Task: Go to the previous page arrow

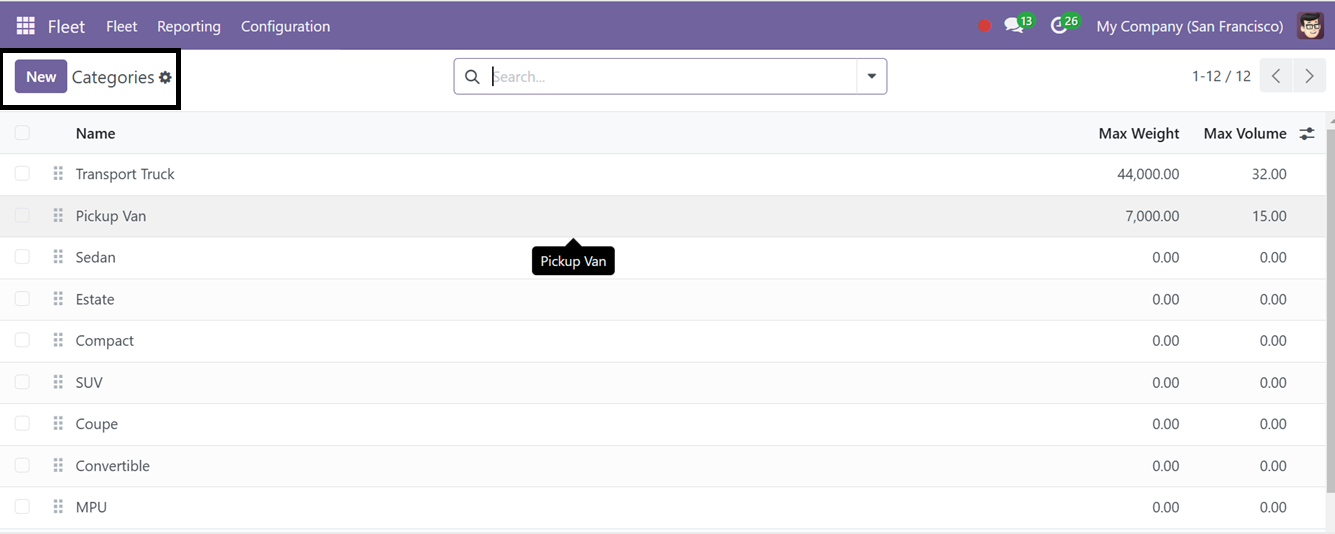Action: pyautogui.click(x=1276, y=76)
